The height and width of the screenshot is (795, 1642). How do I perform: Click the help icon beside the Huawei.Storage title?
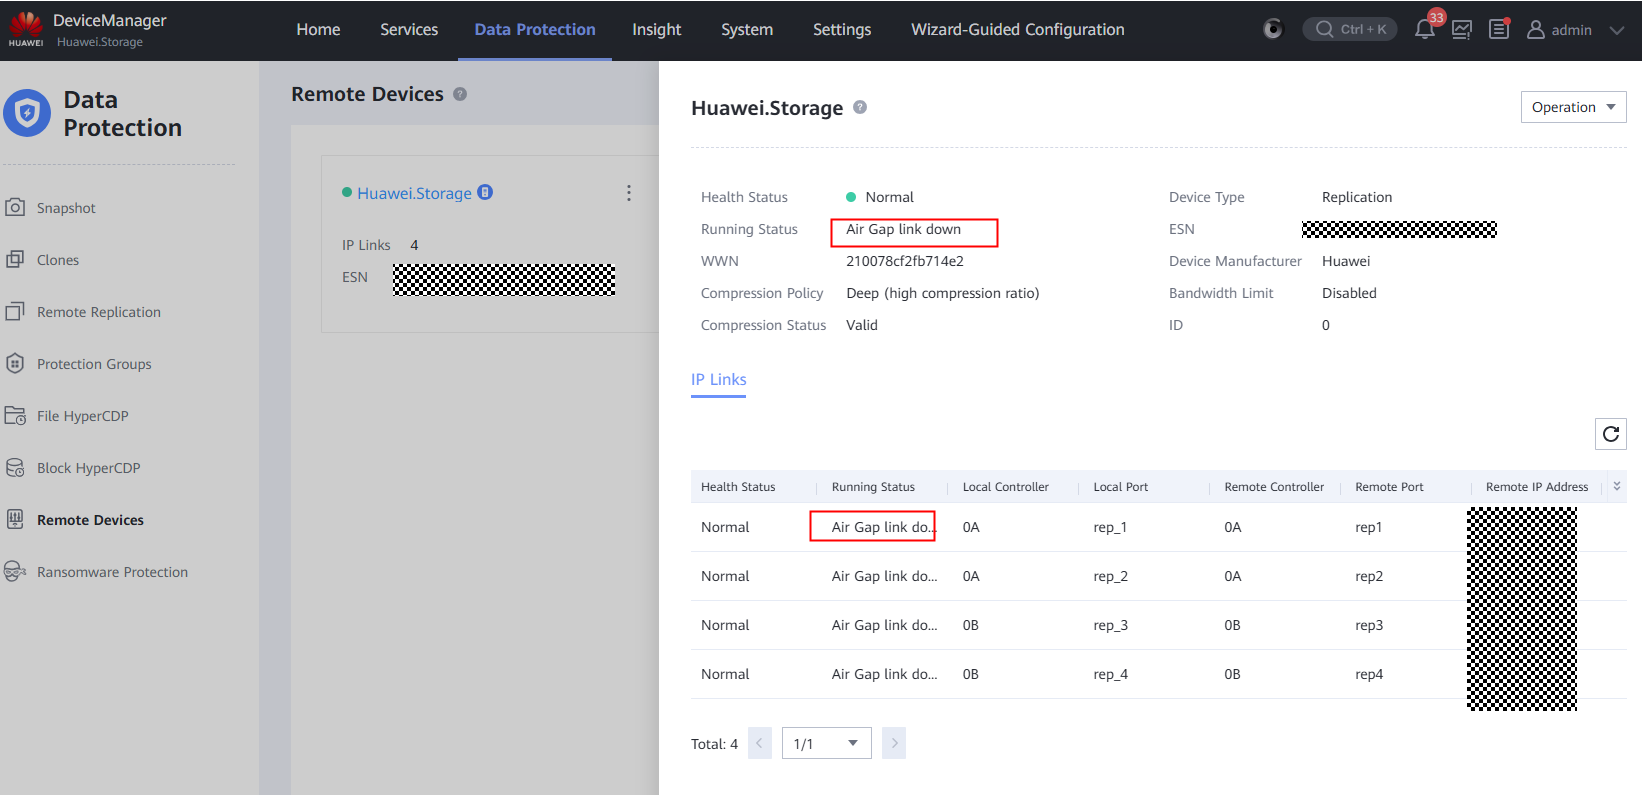[860, 107]
